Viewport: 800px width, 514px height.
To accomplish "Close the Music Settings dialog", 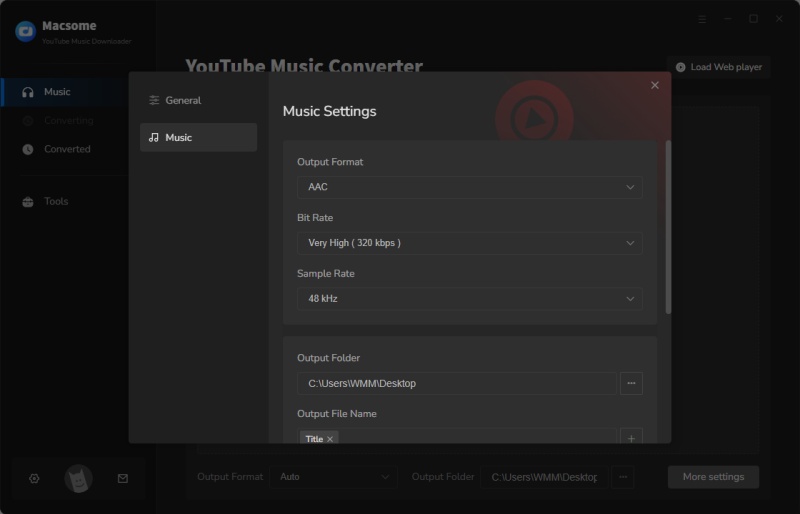I will click(655, 85).
